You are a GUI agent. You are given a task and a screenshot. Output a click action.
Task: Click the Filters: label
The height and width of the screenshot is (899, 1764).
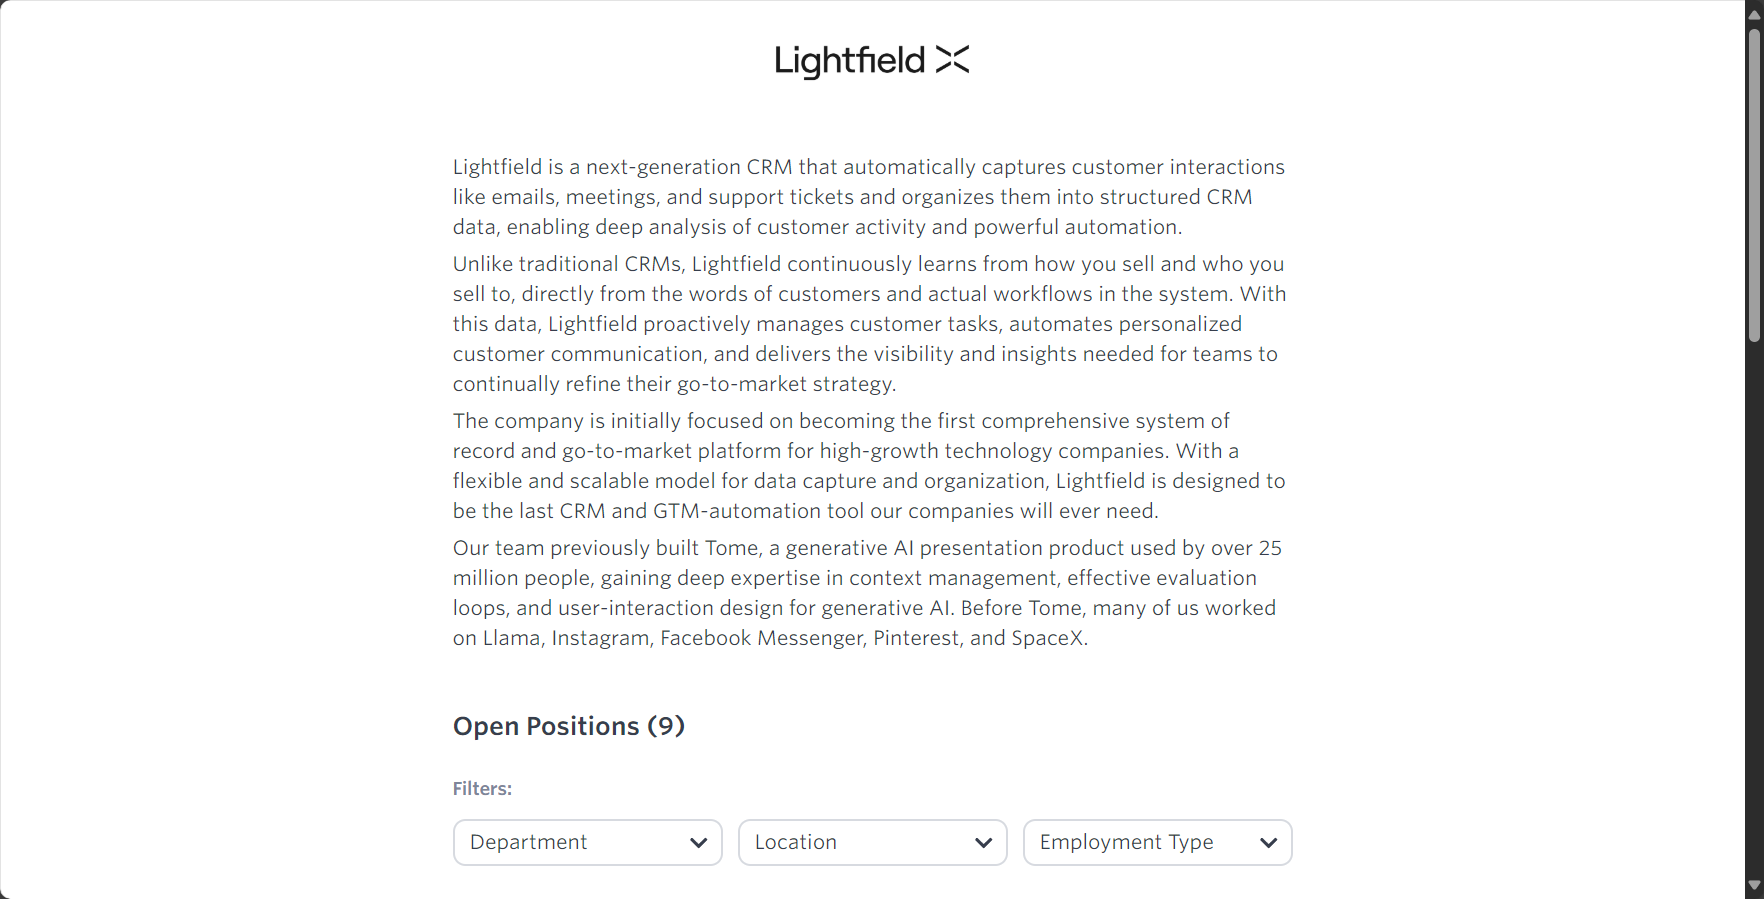coord(482,789)
